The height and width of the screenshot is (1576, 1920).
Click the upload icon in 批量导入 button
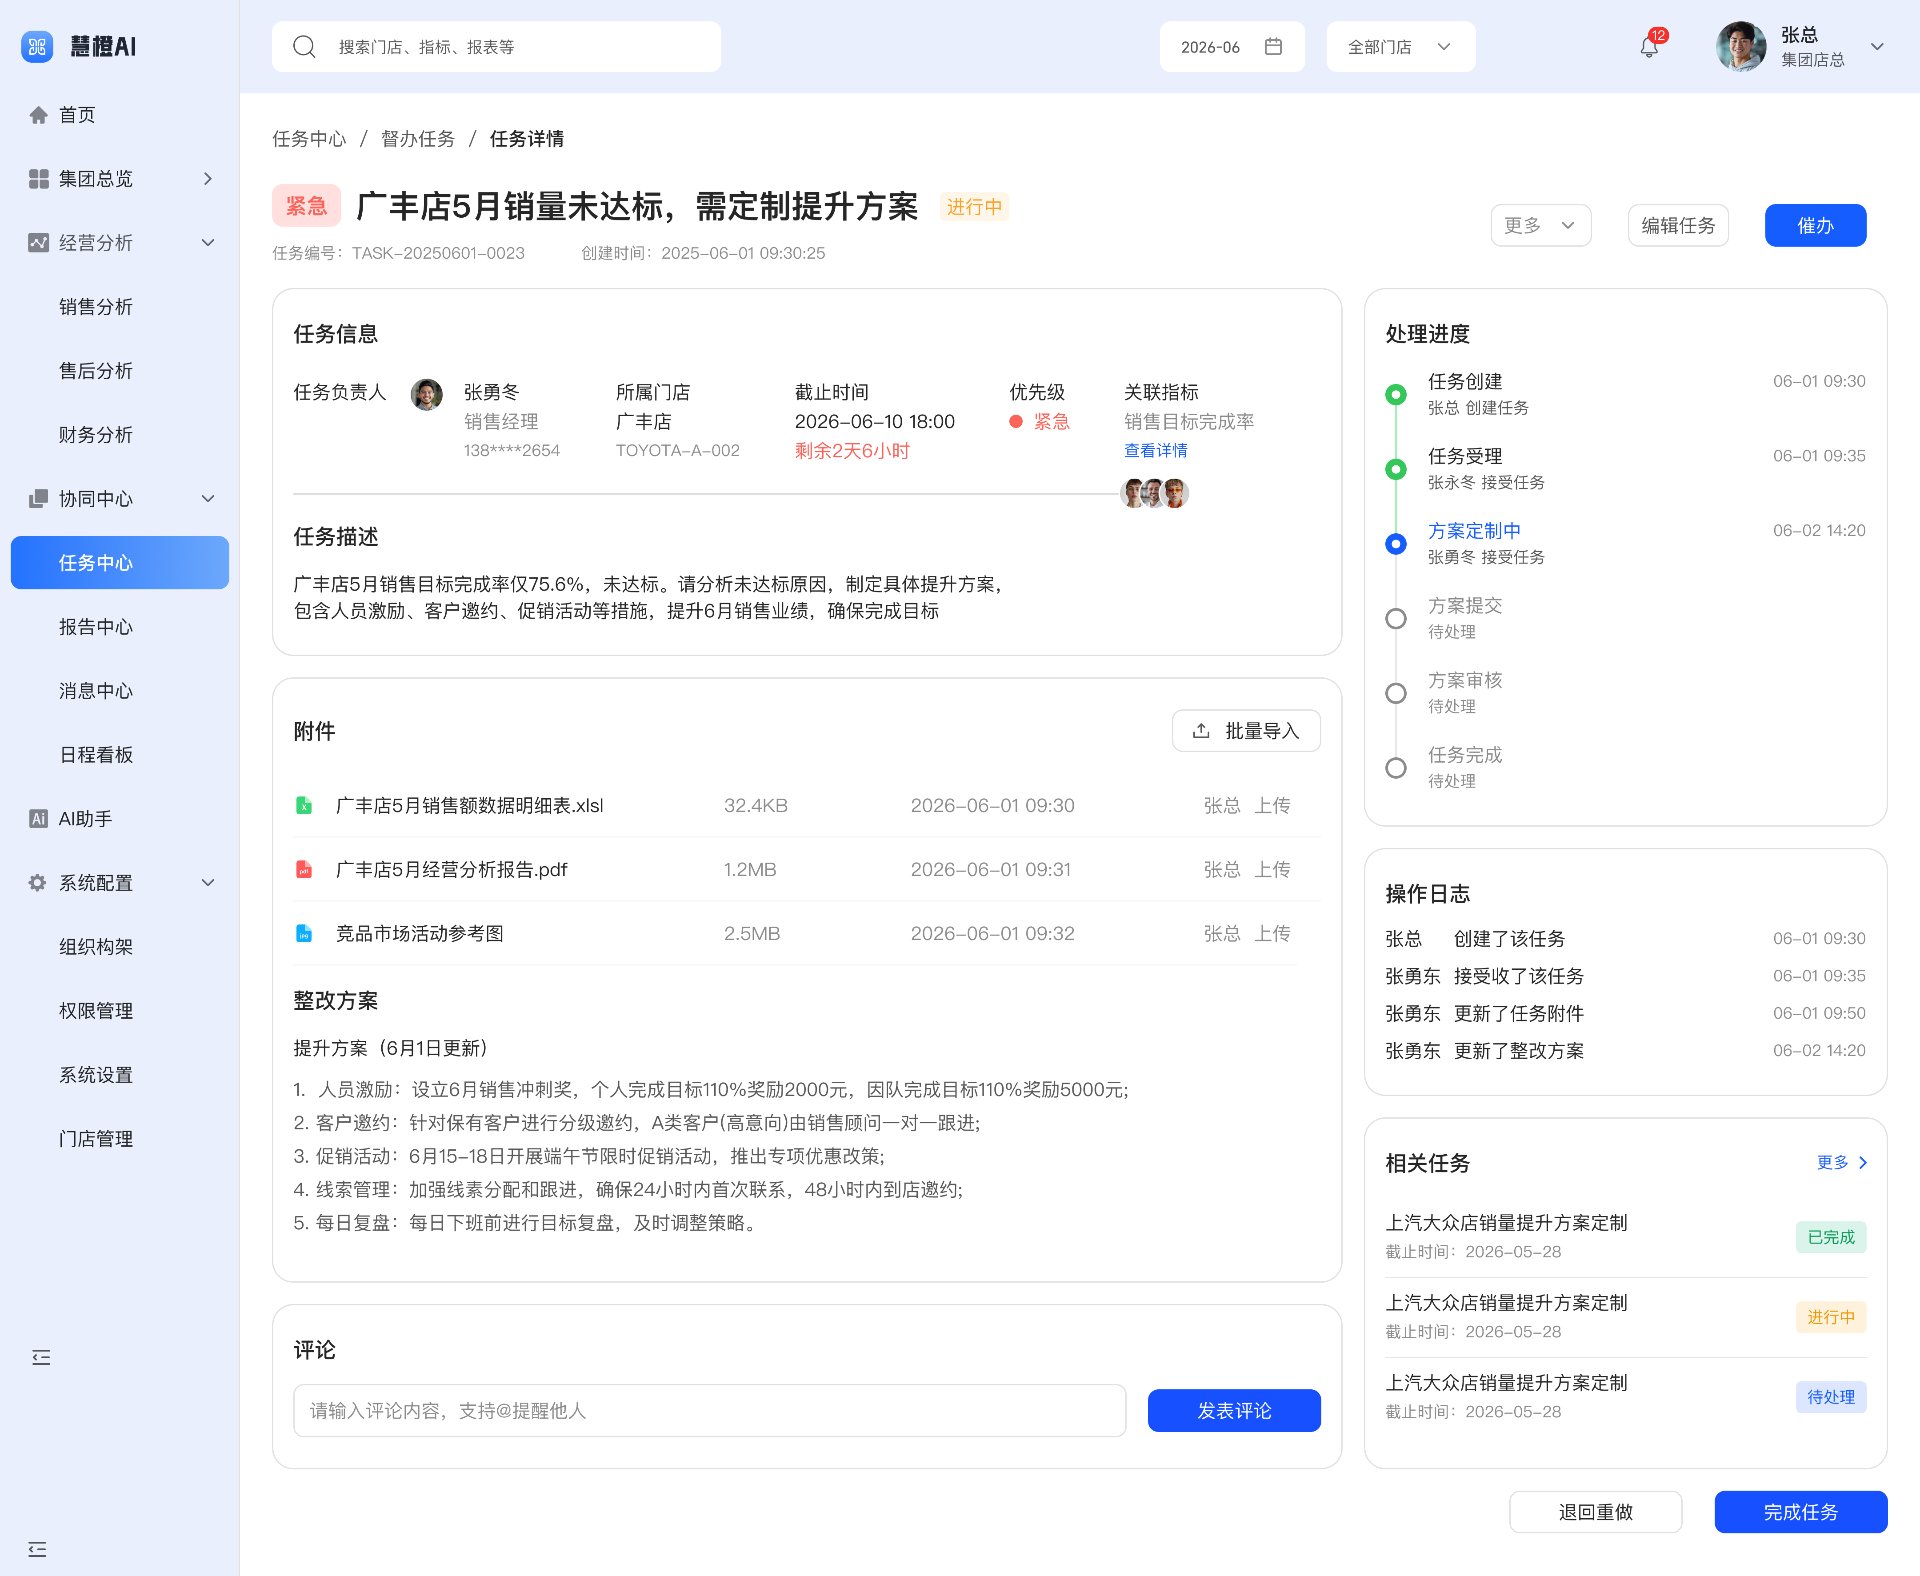point(1201,731)
